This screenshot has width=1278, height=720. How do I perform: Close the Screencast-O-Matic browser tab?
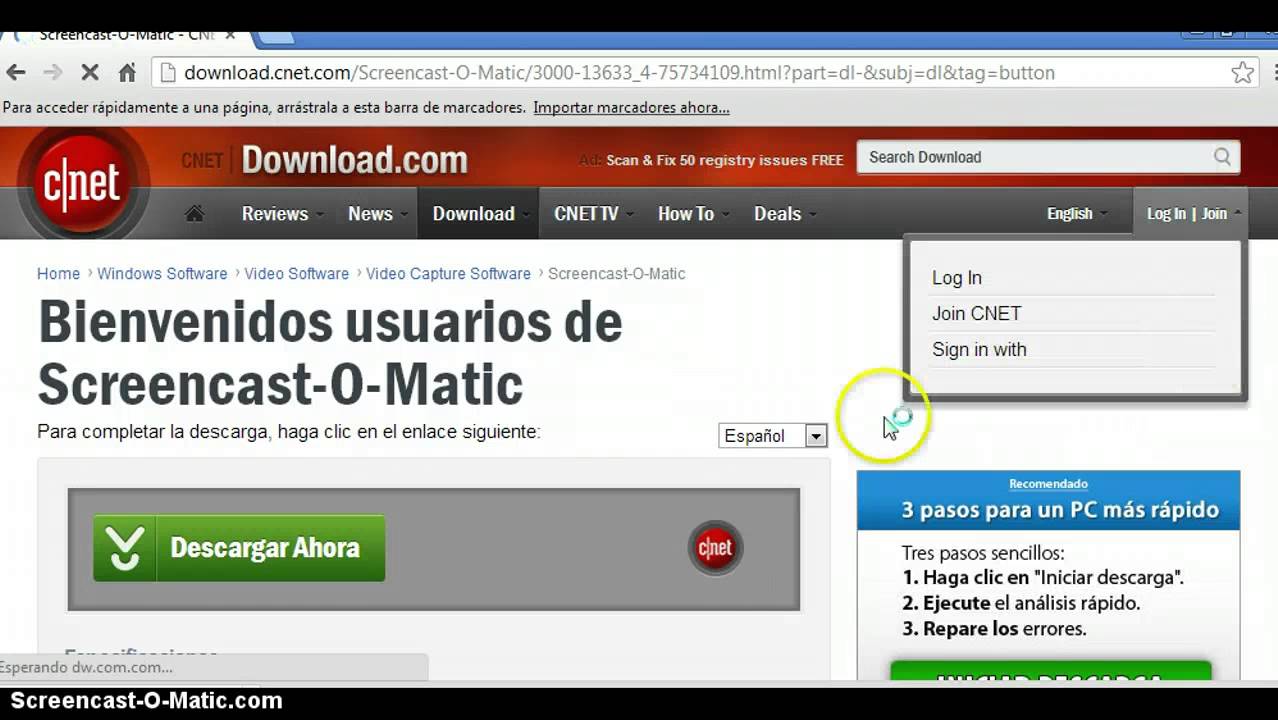[230, 35]
